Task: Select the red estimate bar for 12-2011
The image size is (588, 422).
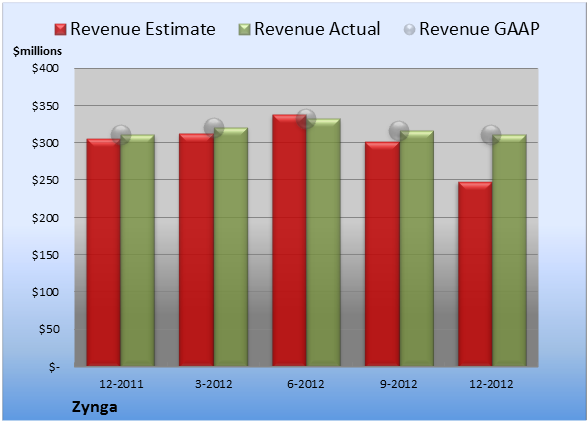Action: (104, 252)
